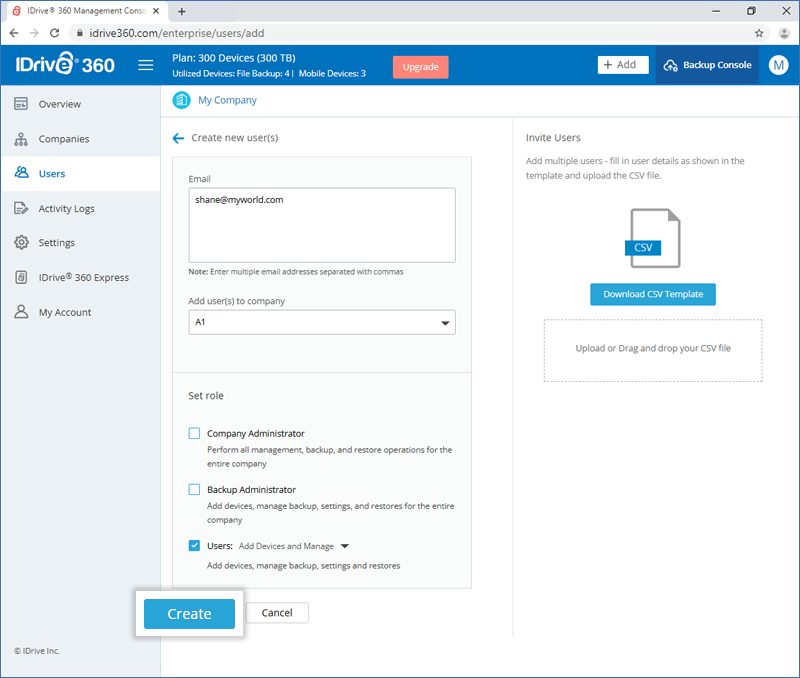Open the browser profile icon
The height and width of the screenshot is (678, 800).
(x=784, y=33)
